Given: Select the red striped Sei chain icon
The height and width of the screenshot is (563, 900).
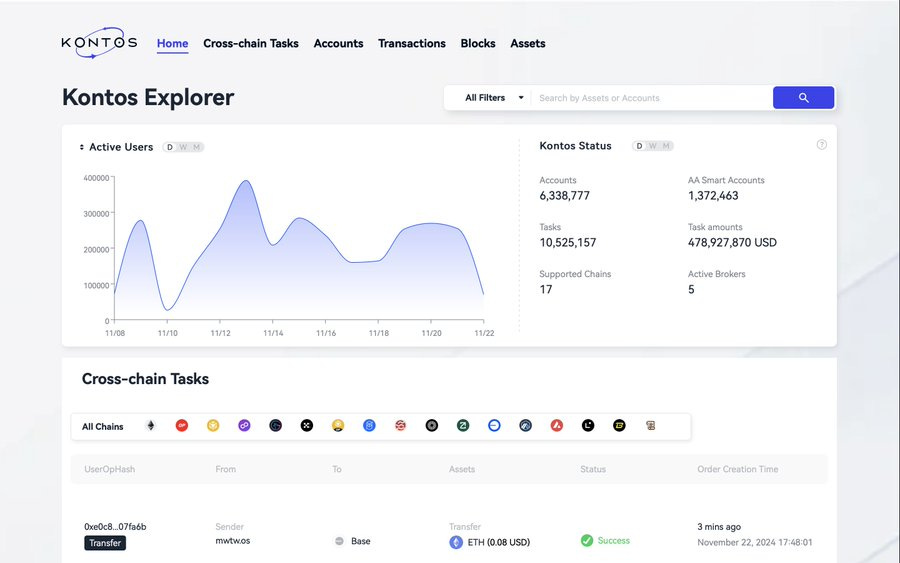Looking at the screenshot, I should coord(401,426).
